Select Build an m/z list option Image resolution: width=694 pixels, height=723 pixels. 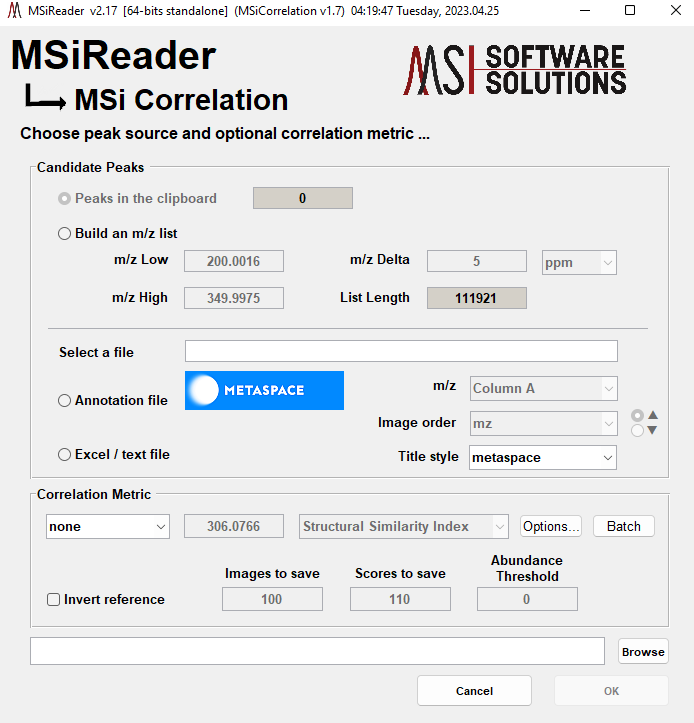click(65, 233)
